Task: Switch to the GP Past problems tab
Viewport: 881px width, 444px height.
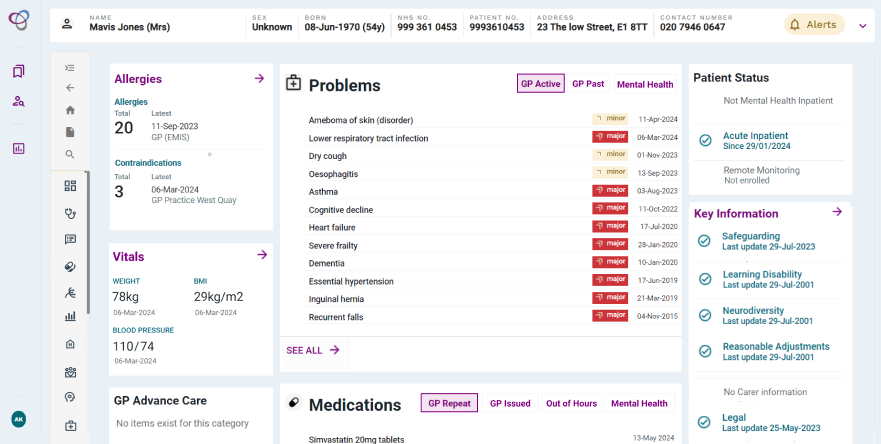Action: pyautogui.click(x=588, y=84)
